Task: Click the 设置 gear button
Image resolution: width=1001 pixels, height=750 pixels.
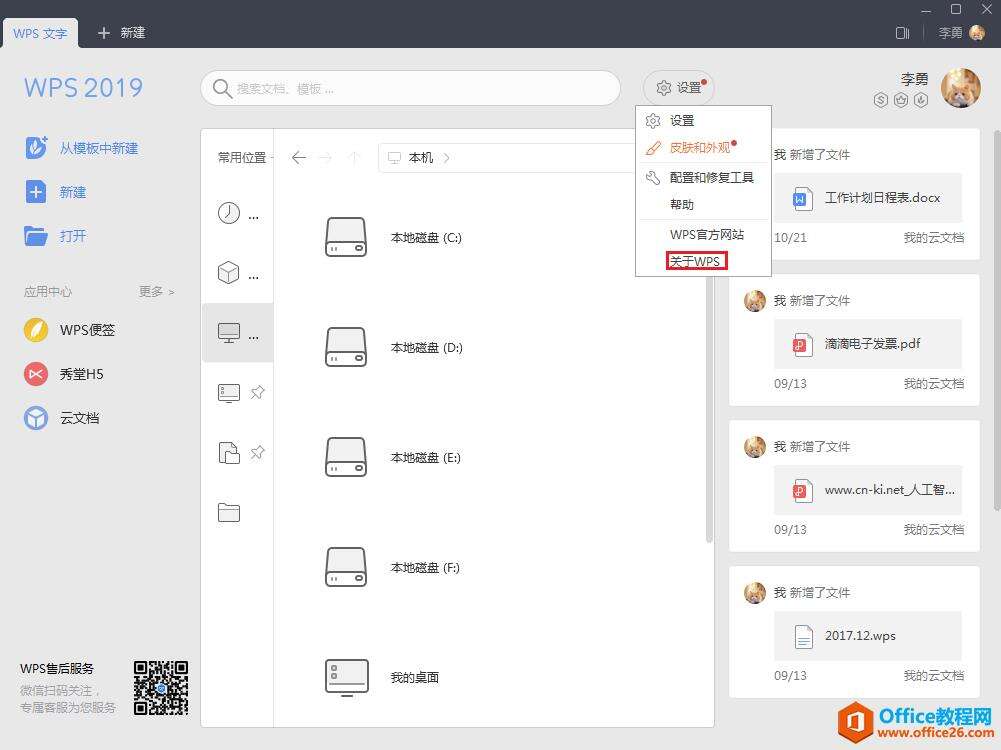Action: (679, 87)
